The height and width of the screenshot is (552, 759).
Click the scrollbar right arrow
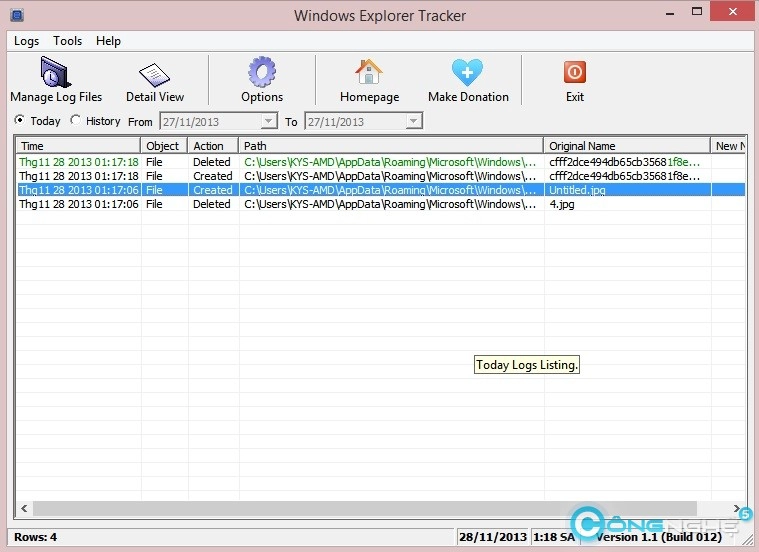(x=737, y=508)
